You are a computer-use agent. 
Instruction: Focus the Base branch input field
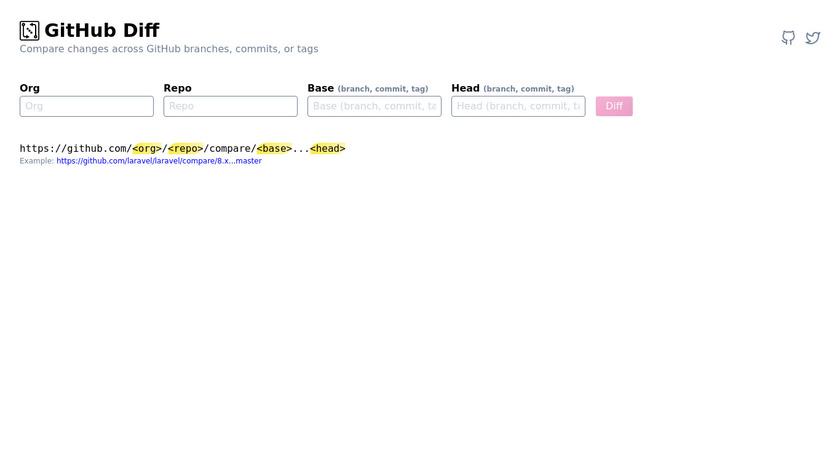[374, 106]
